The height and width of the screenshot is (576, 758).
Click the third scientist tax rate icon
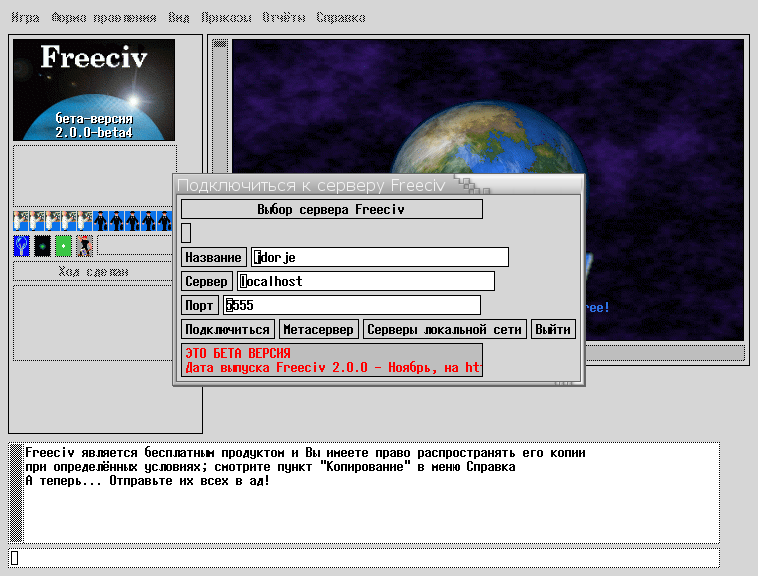pyautogui.click(x=53, y=221)
